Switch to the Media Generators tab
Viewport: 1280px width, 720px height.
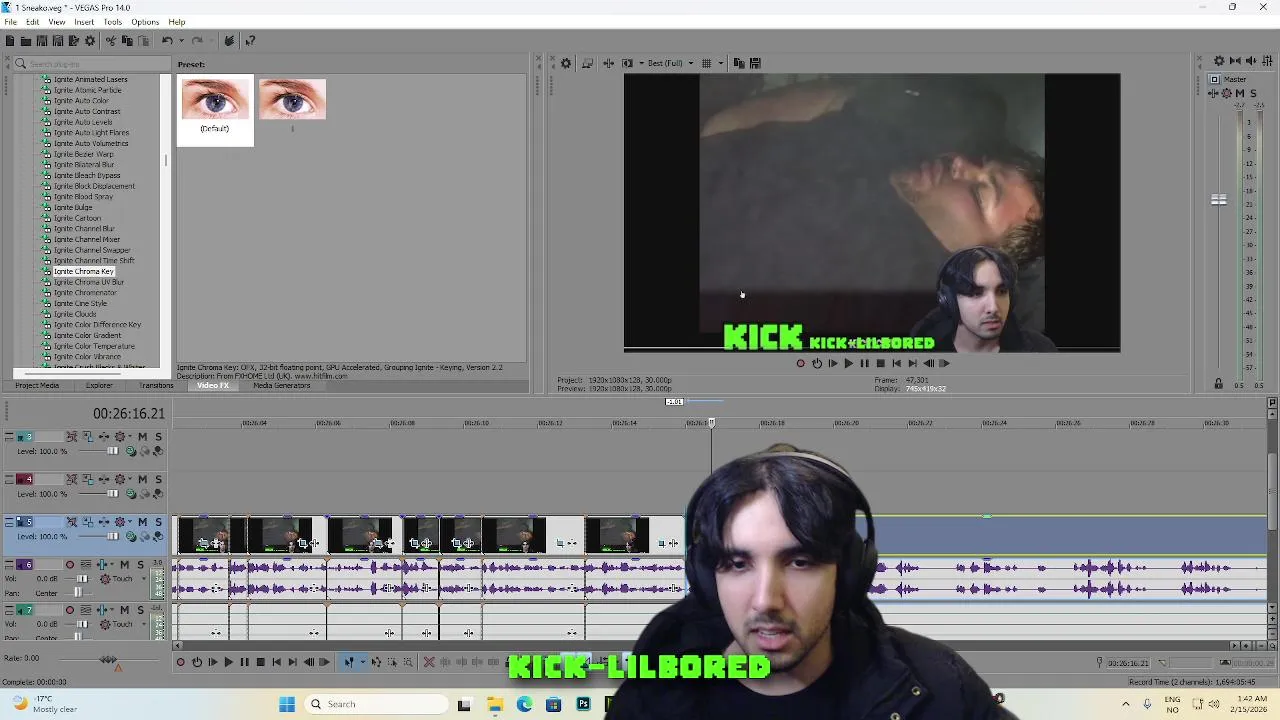point(281,386)
